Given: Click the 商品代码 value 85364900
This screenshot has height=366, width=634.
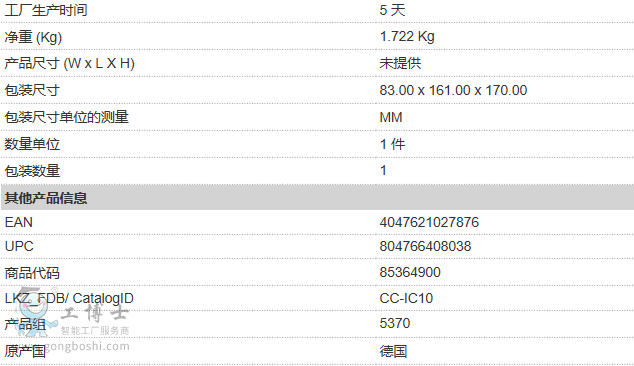Looking at the screenshot, I should click(x=410, y=272).
